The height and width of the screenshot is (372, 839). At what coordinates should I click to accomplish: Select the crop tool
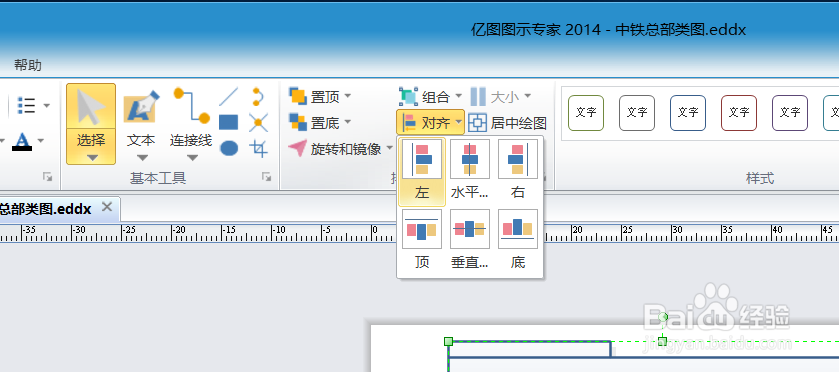[258, 148]
